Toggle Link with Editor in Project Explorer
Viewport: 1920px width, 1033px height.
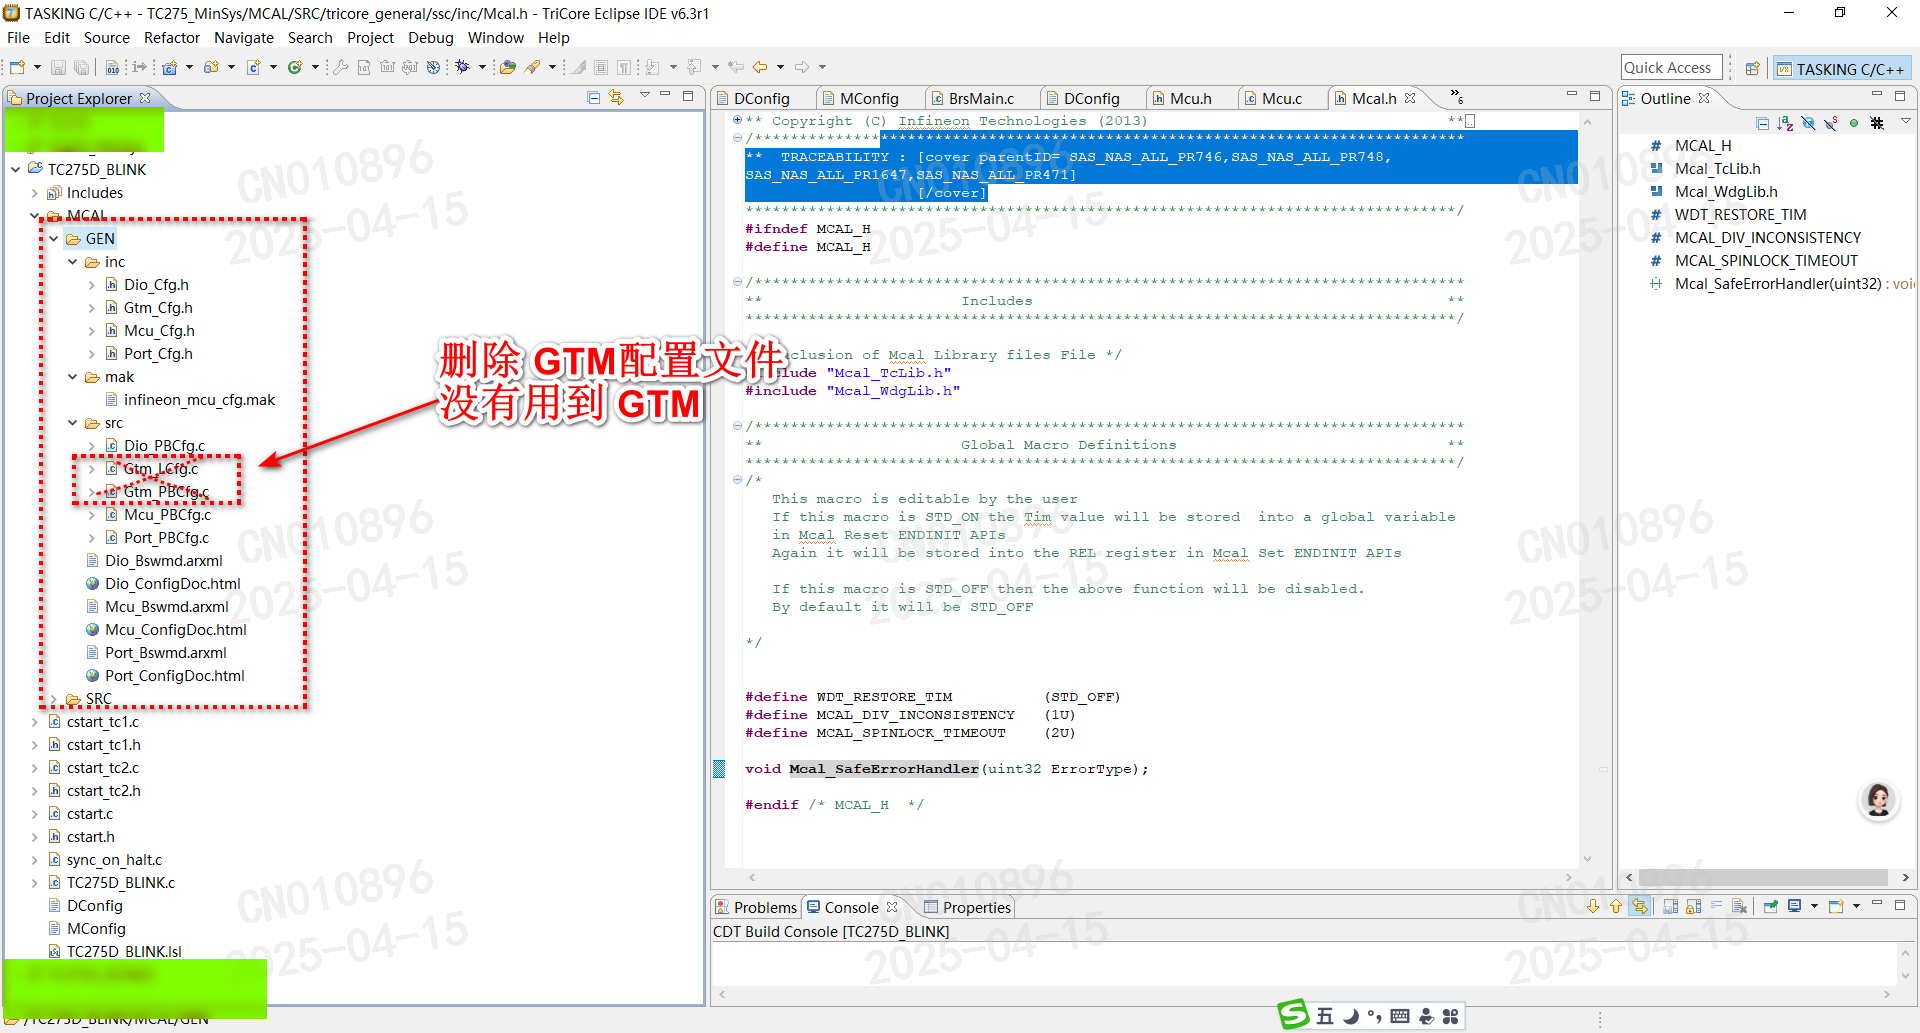616,97
